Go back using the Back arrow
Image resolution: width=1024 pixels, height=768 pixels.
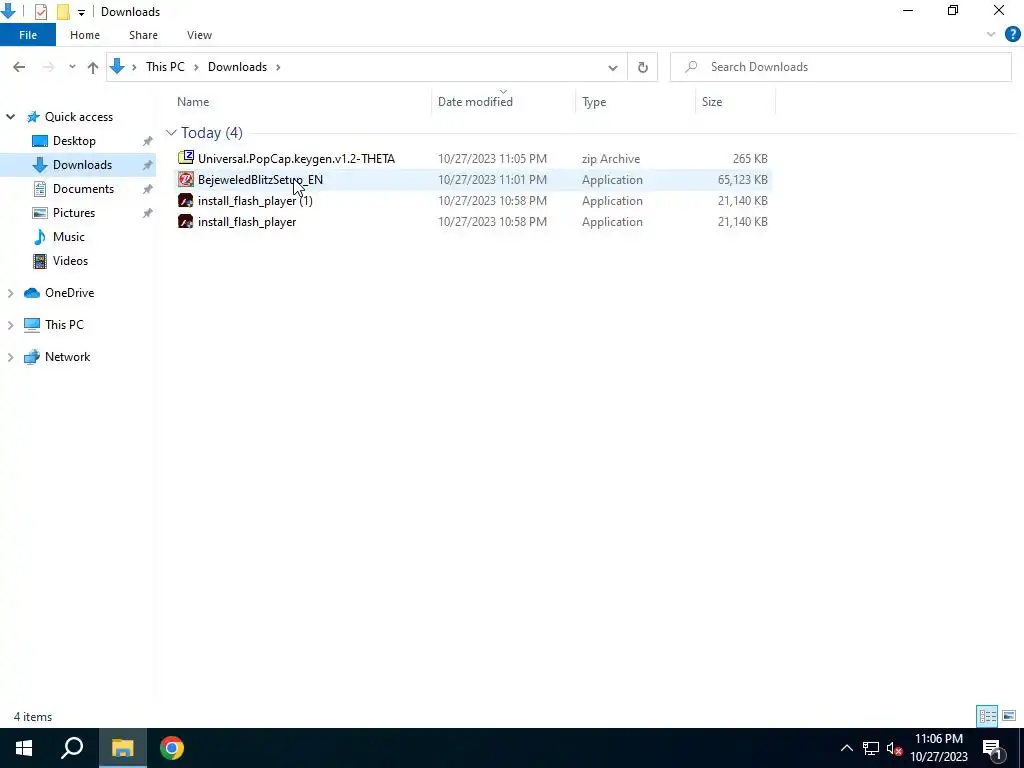(19, 67)
